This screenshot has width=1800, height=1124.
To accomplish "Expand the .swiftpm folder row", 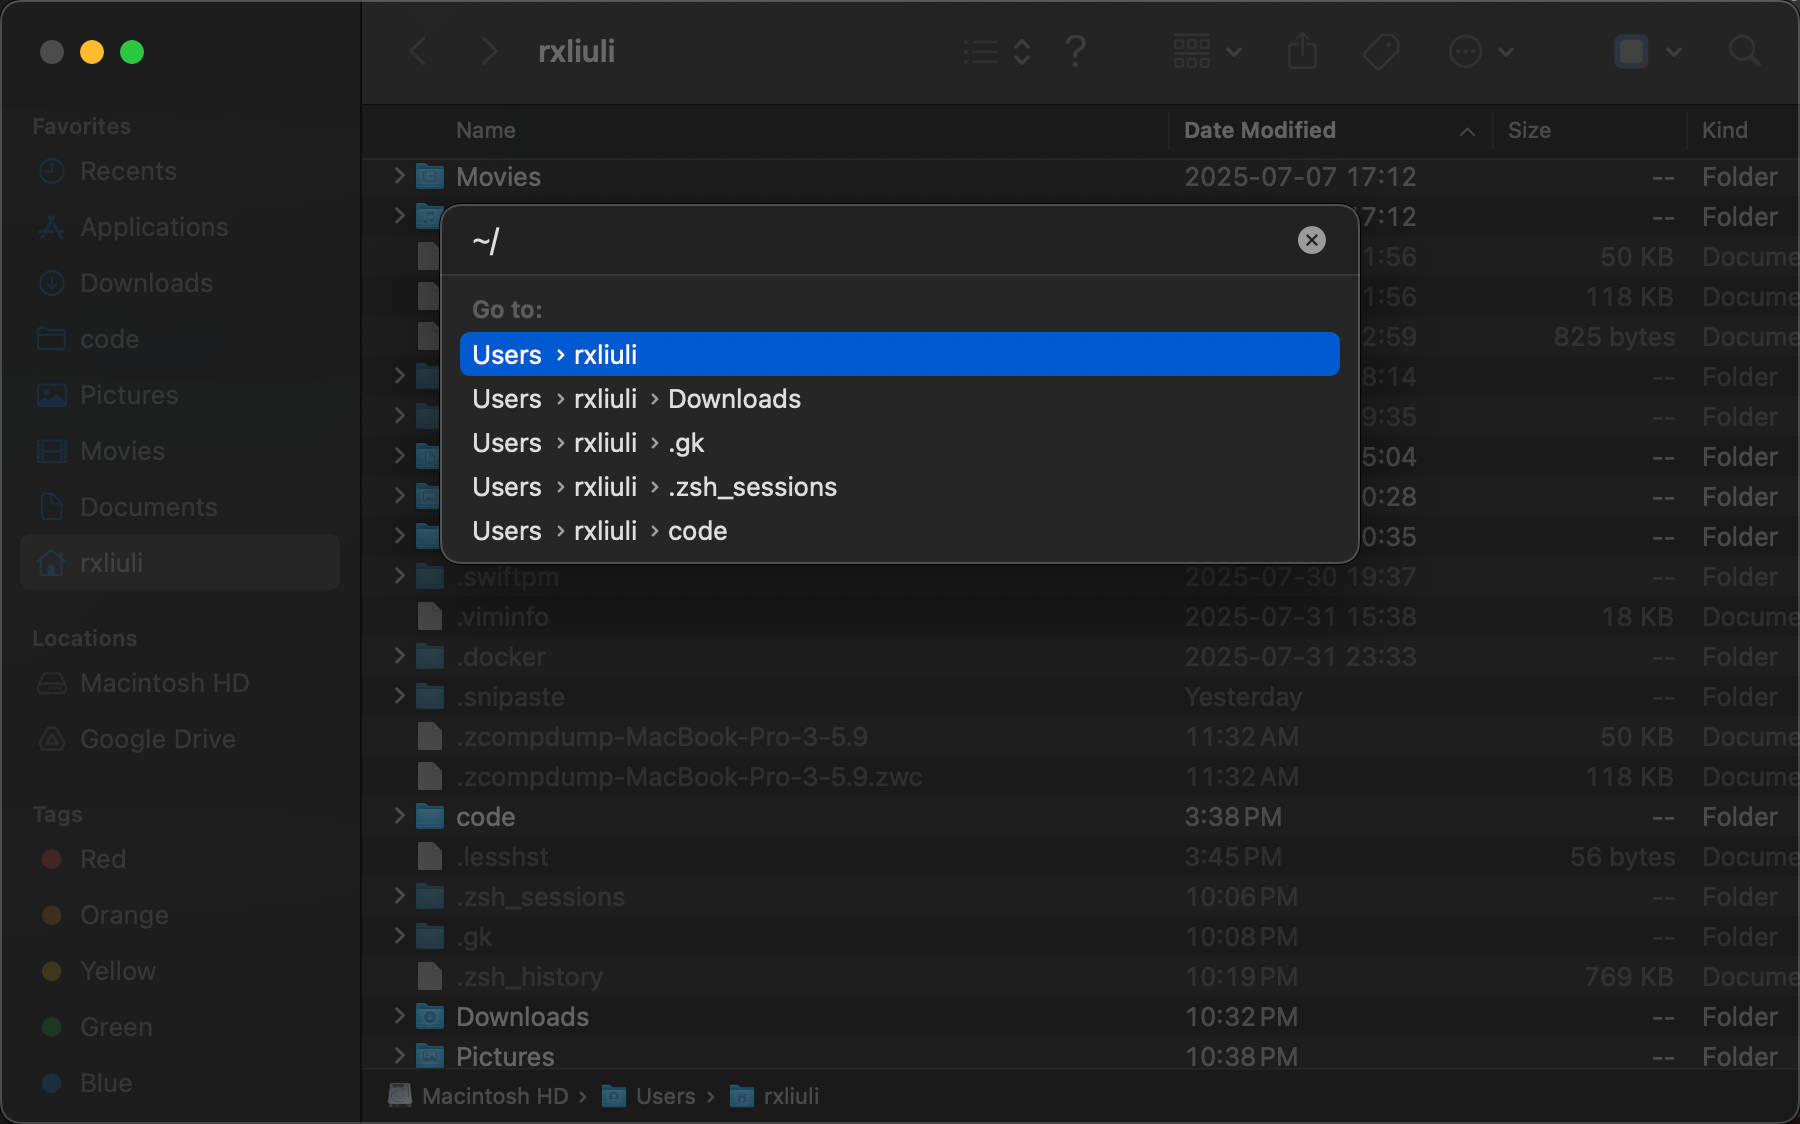I will pos(399,576).
